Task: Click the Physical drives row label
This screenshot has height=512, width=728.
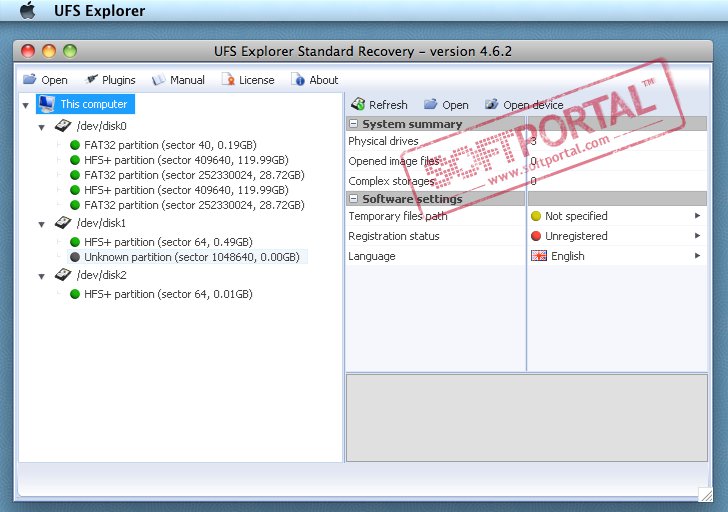Action: (x=383, y=141)
